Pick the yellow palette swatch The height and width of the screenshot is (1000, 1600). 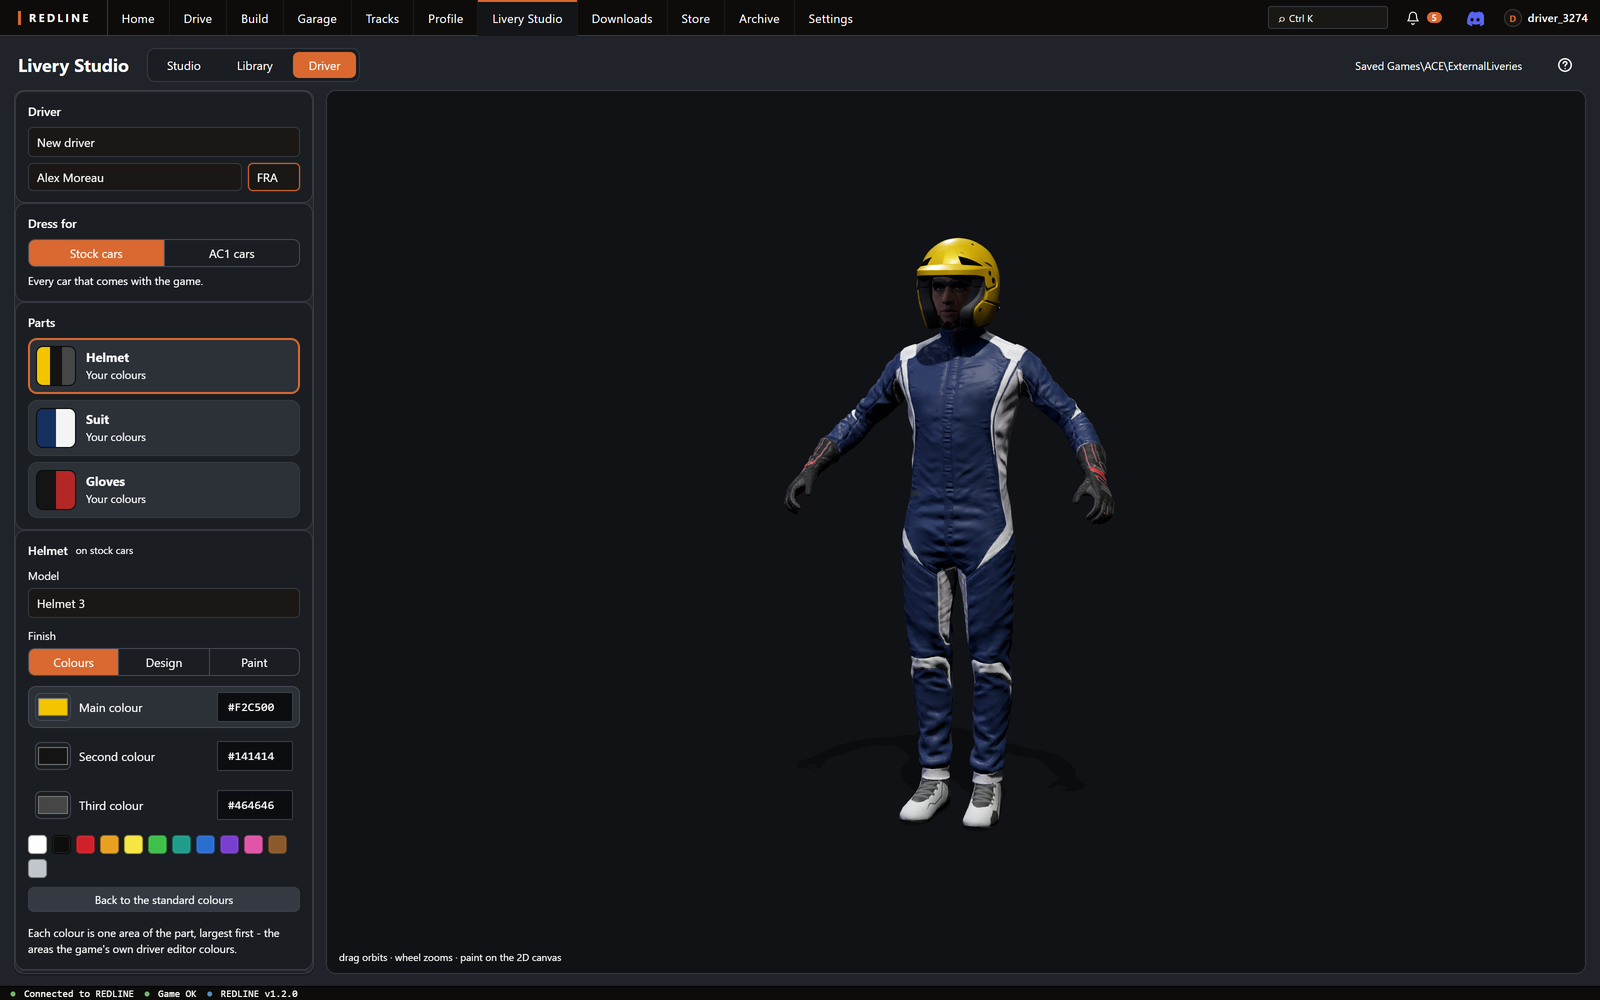click(x=134, y=845)
